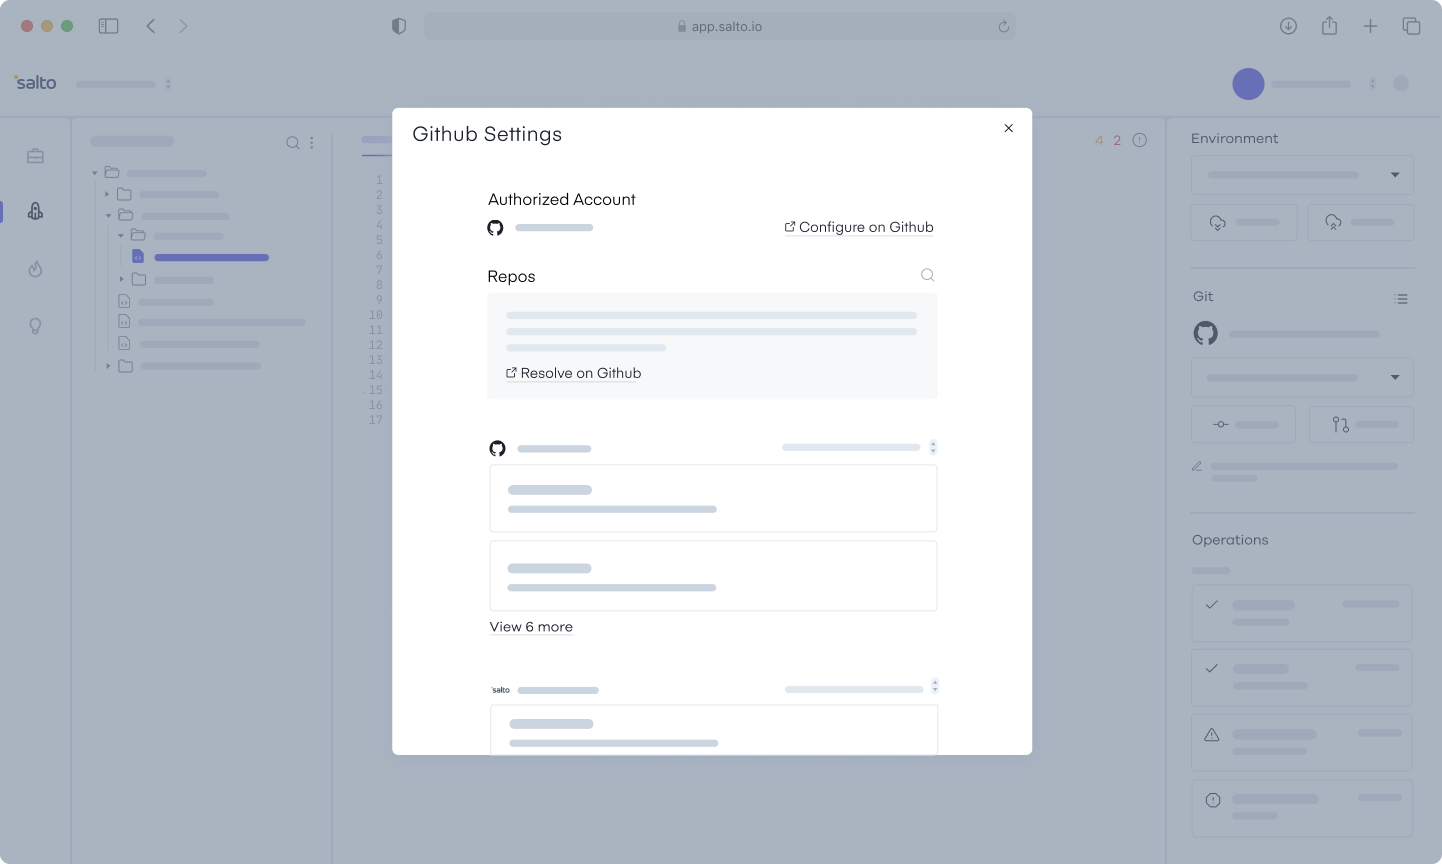Open rocket icon in left sidebar

(35, 211)
